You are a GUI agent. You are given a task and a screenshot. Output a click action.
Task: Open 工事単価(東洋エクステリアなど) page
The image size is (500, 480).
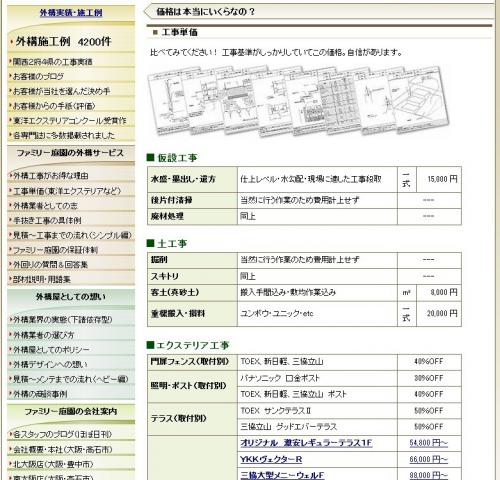(x=67, y=191)
